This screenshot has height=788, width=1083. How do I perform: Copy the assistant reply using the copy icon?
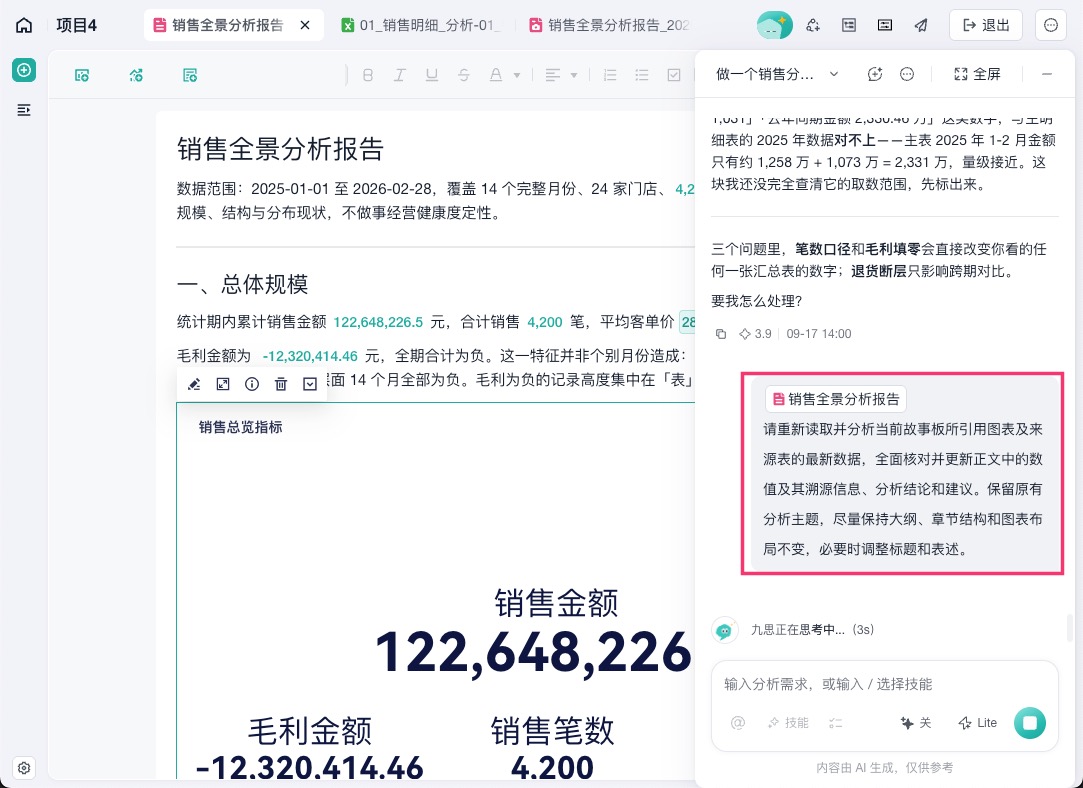tap(721, 334)
